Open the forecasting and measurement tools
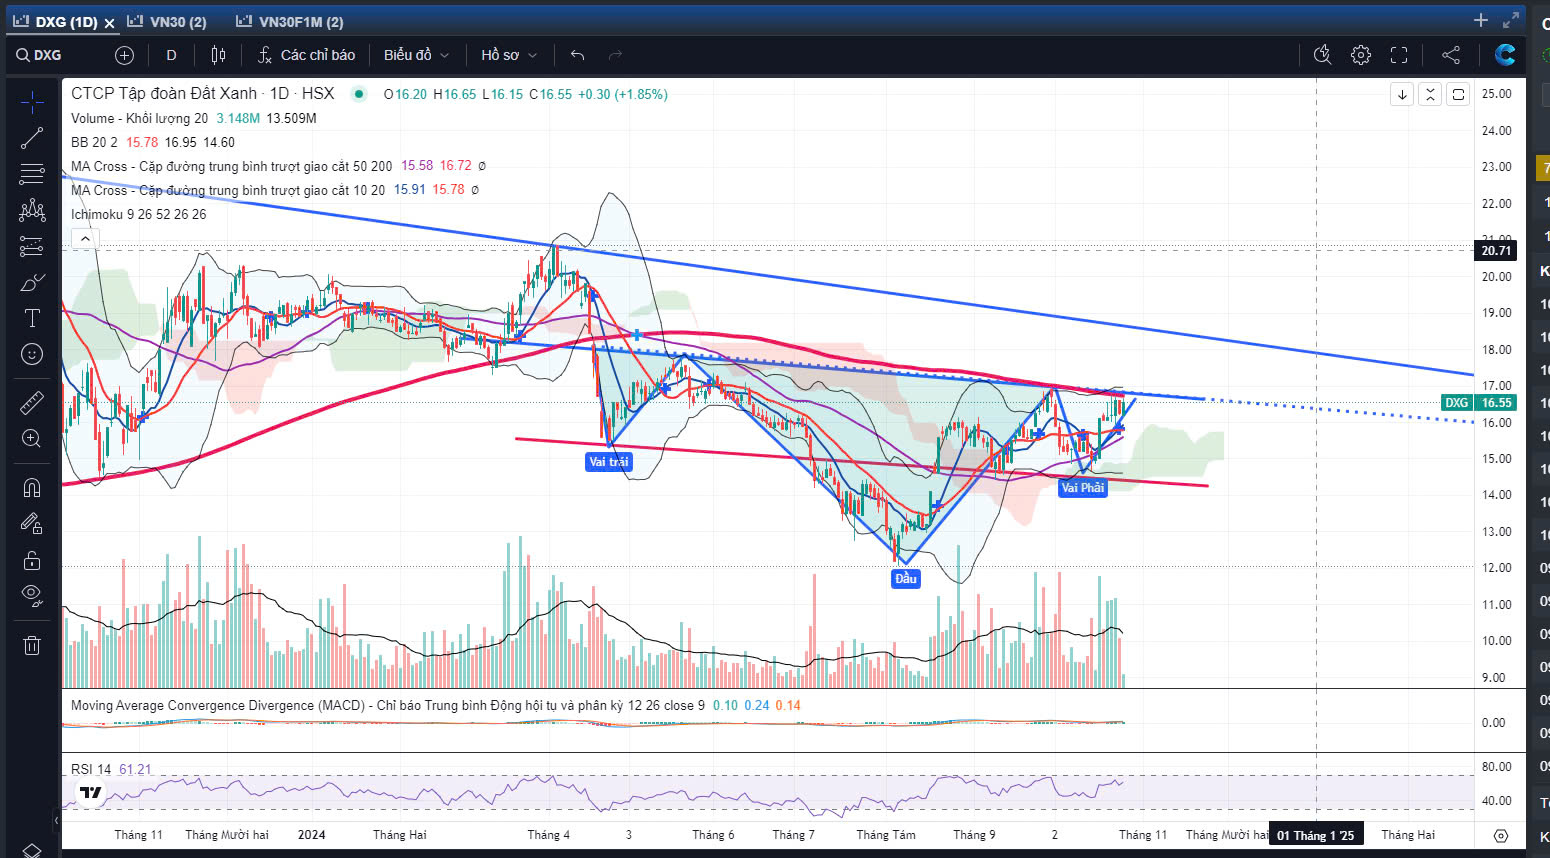Image resolution: width=1550 pixels, height=858 pixels. (x=32, y=246)
